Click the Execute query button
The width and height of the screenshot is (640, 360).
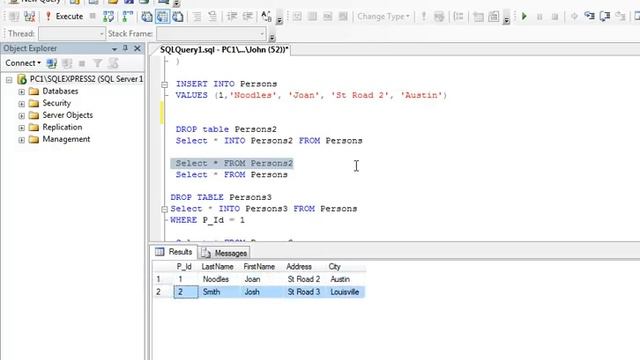coord(64,16)
